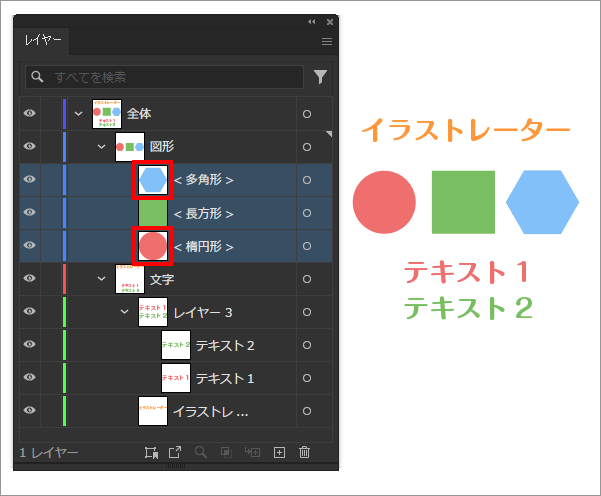Select the 文字 layer name
601x496 pixels.
coord(162,279)
